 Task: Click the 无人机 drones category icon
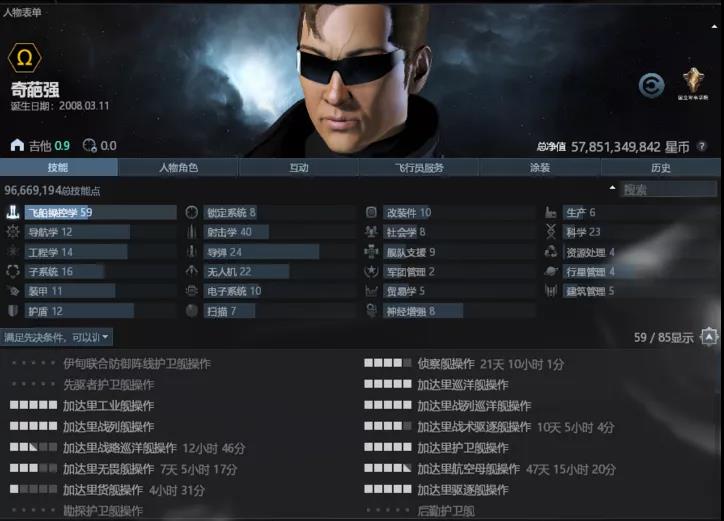tap(192, 271)
